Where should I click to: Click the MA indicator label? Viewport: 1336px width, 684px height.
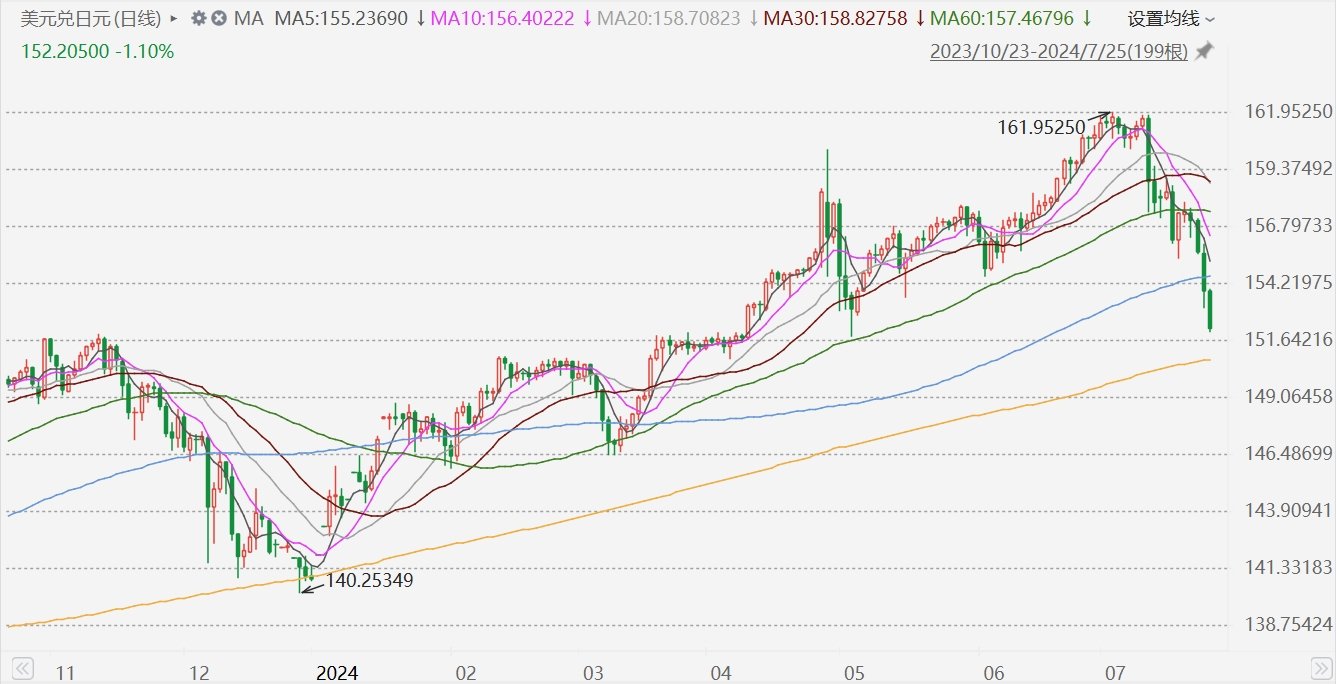(x=249, y=18)
